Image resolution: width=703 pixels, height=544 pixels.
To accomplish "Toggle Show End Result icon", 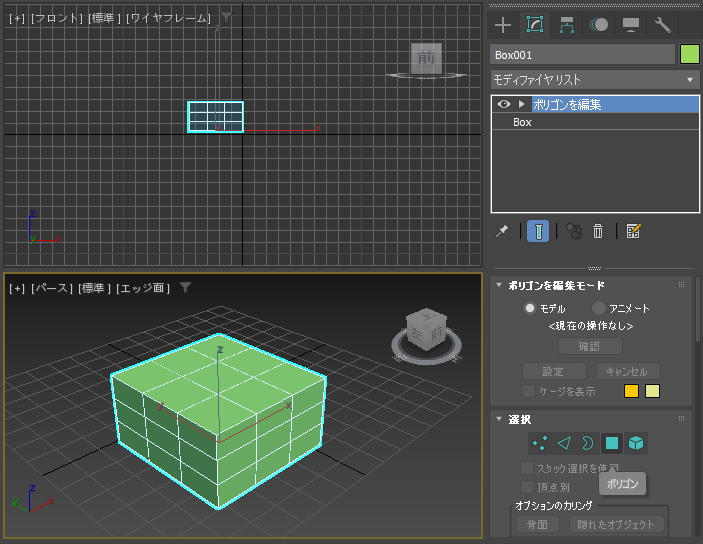I will point(538,231).
